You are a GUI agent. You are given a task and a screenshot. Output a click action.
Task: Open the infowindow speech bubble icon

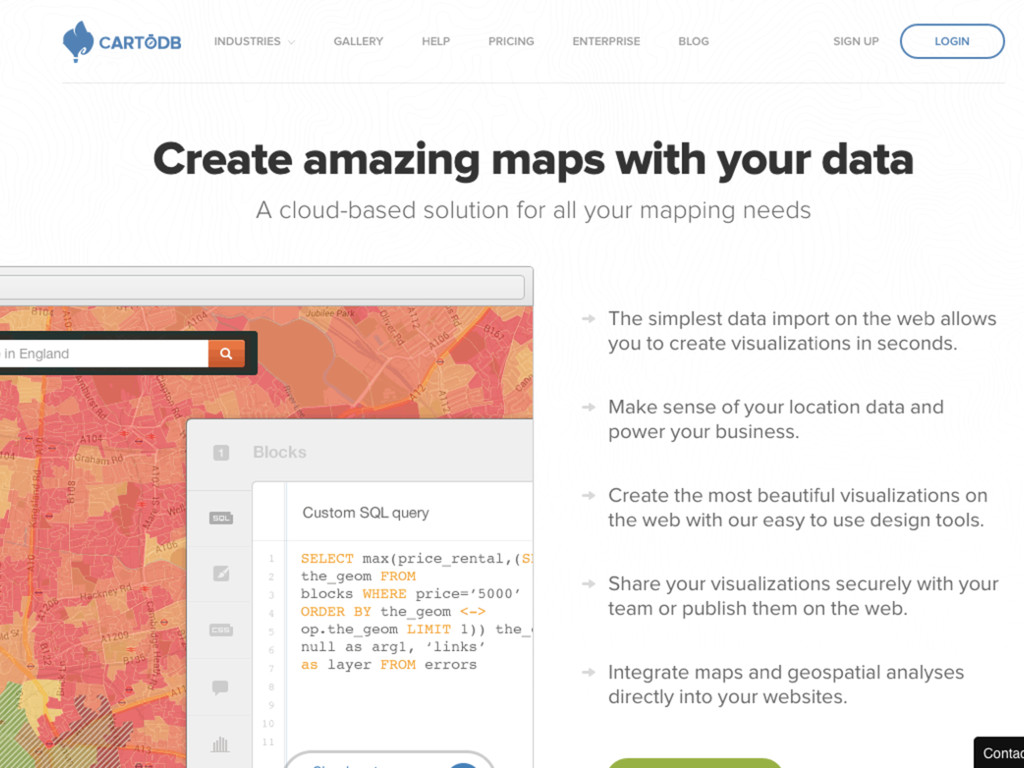(220, 687)
